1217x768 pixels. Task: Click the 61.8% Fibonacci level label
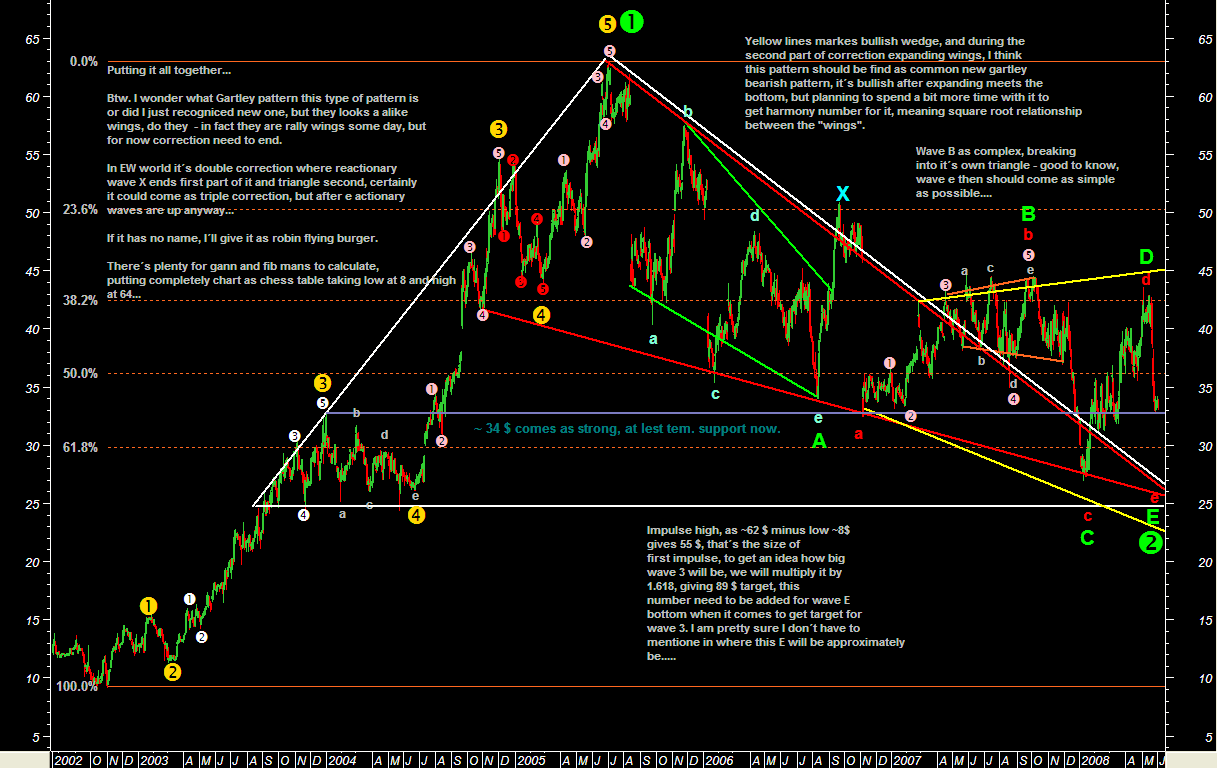tap(80, 447)
